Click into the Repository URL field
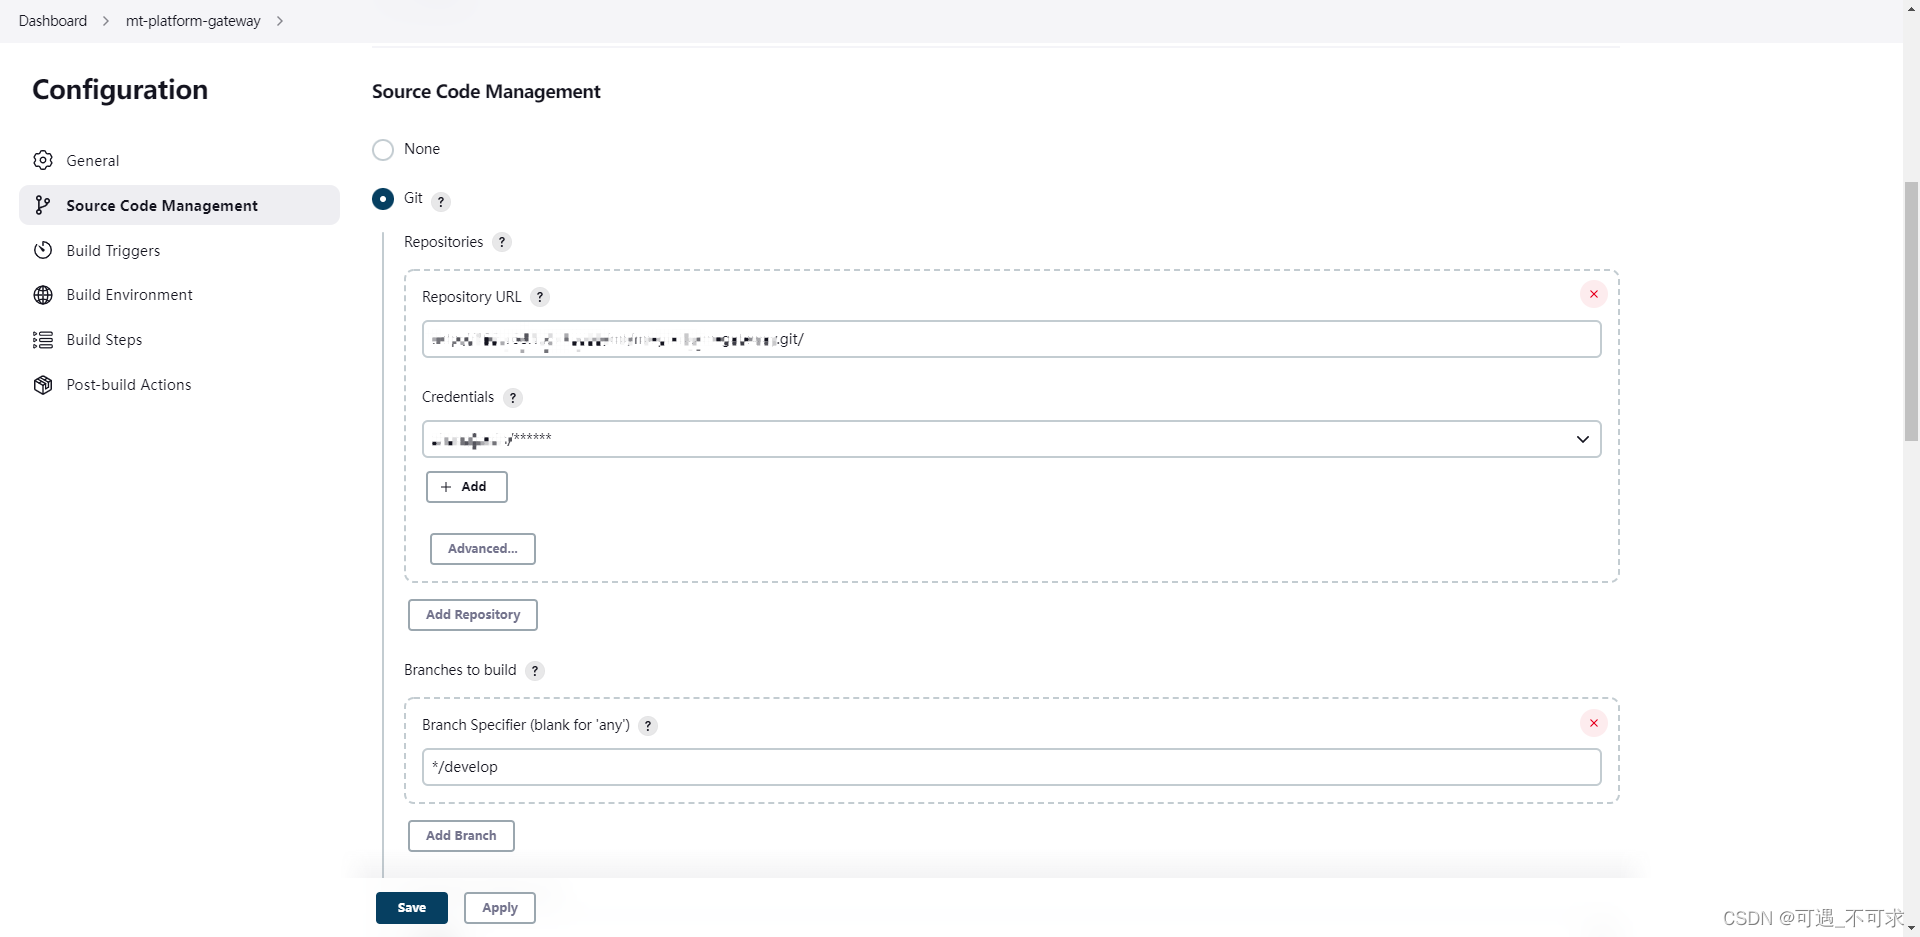Viewport: 1920px width, 937px height. tap(1011, 339)
